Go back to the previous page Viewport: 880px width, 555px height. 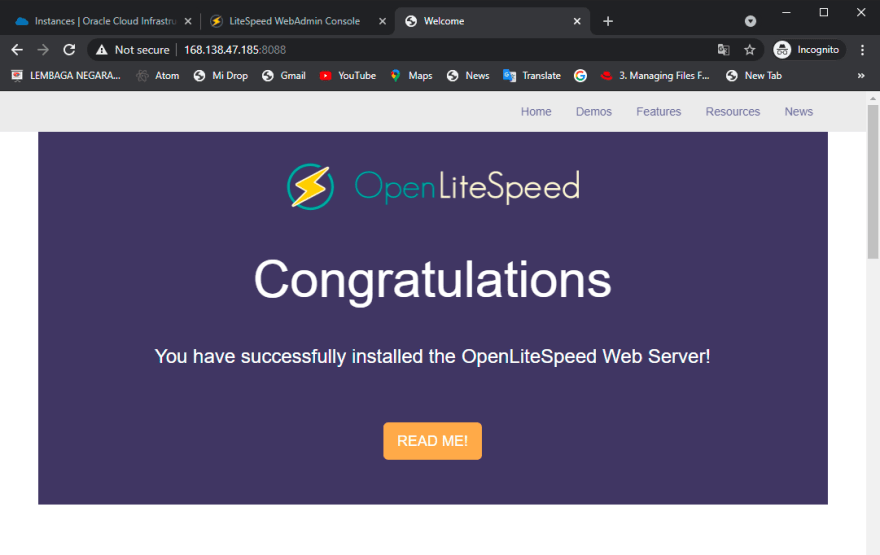(17, 50)
